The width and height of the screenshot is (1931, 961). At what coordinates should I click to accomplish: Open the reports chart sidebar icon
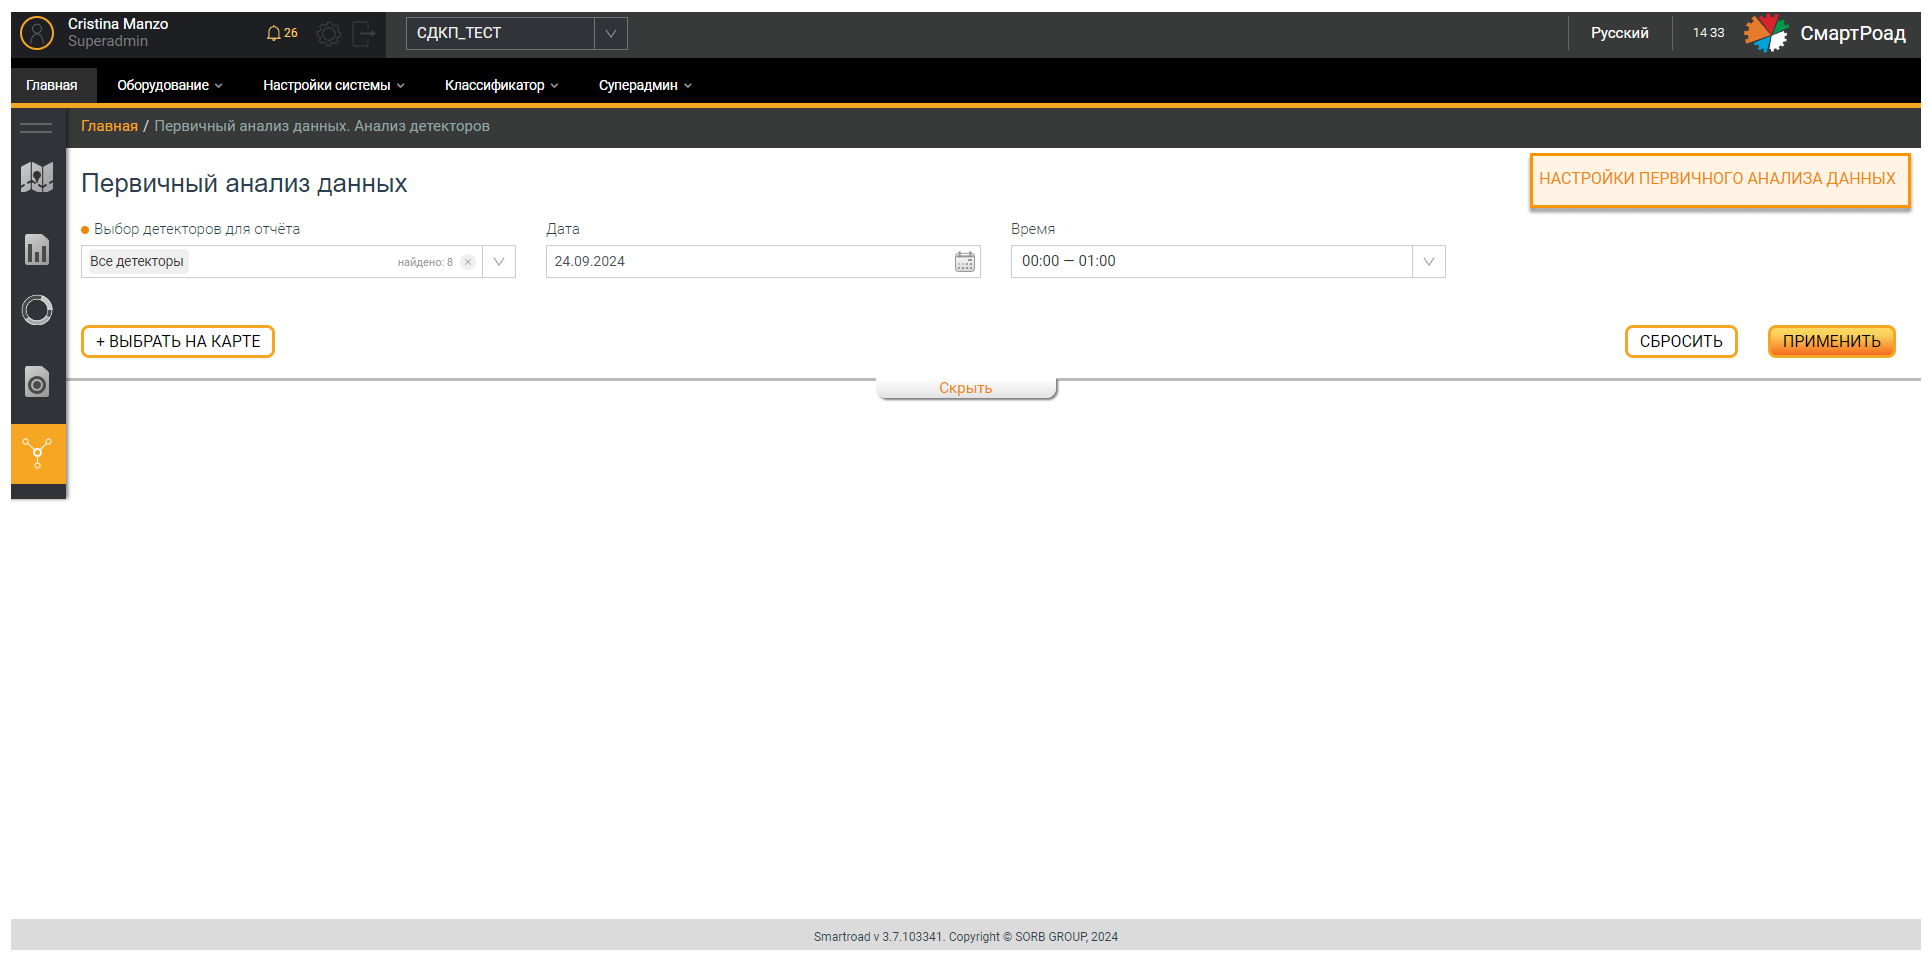(37, 249)
